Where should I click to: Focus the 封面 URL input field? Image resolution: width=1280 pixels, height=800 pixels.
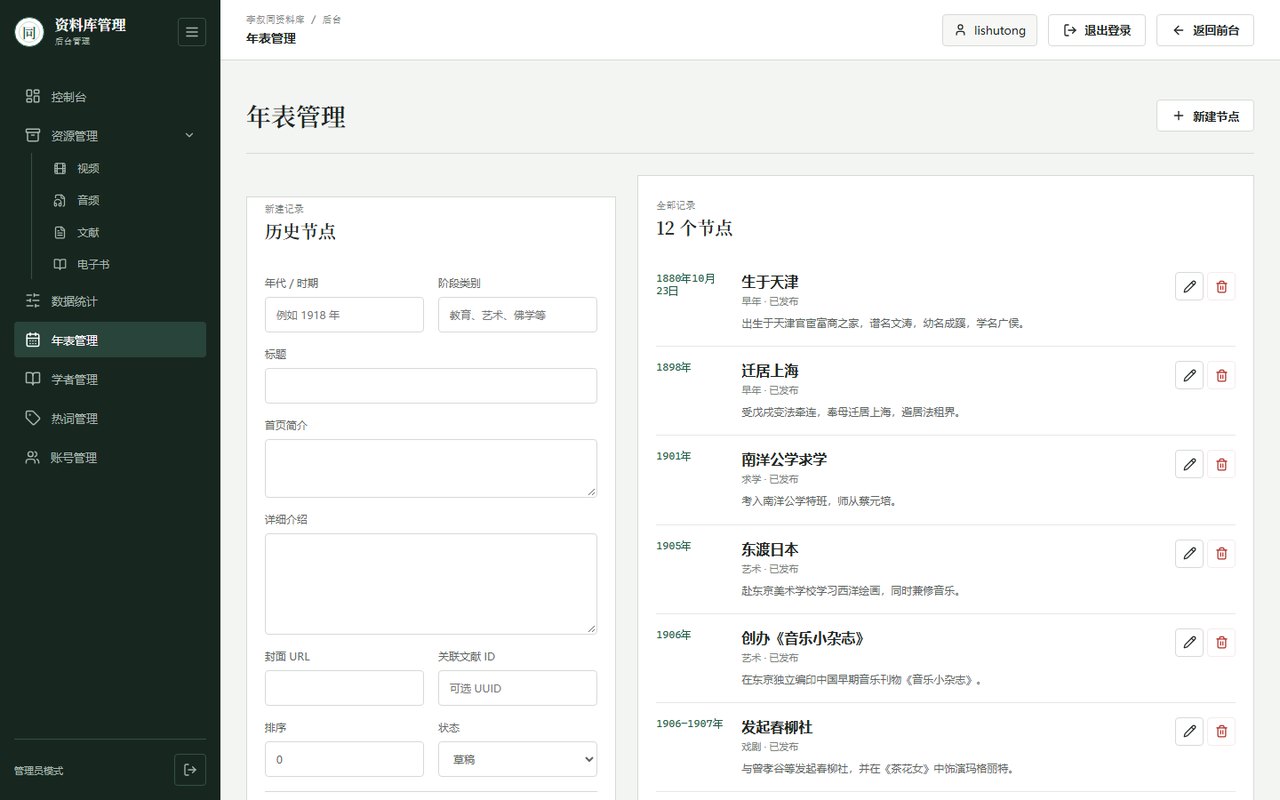(x=344, y=688)
